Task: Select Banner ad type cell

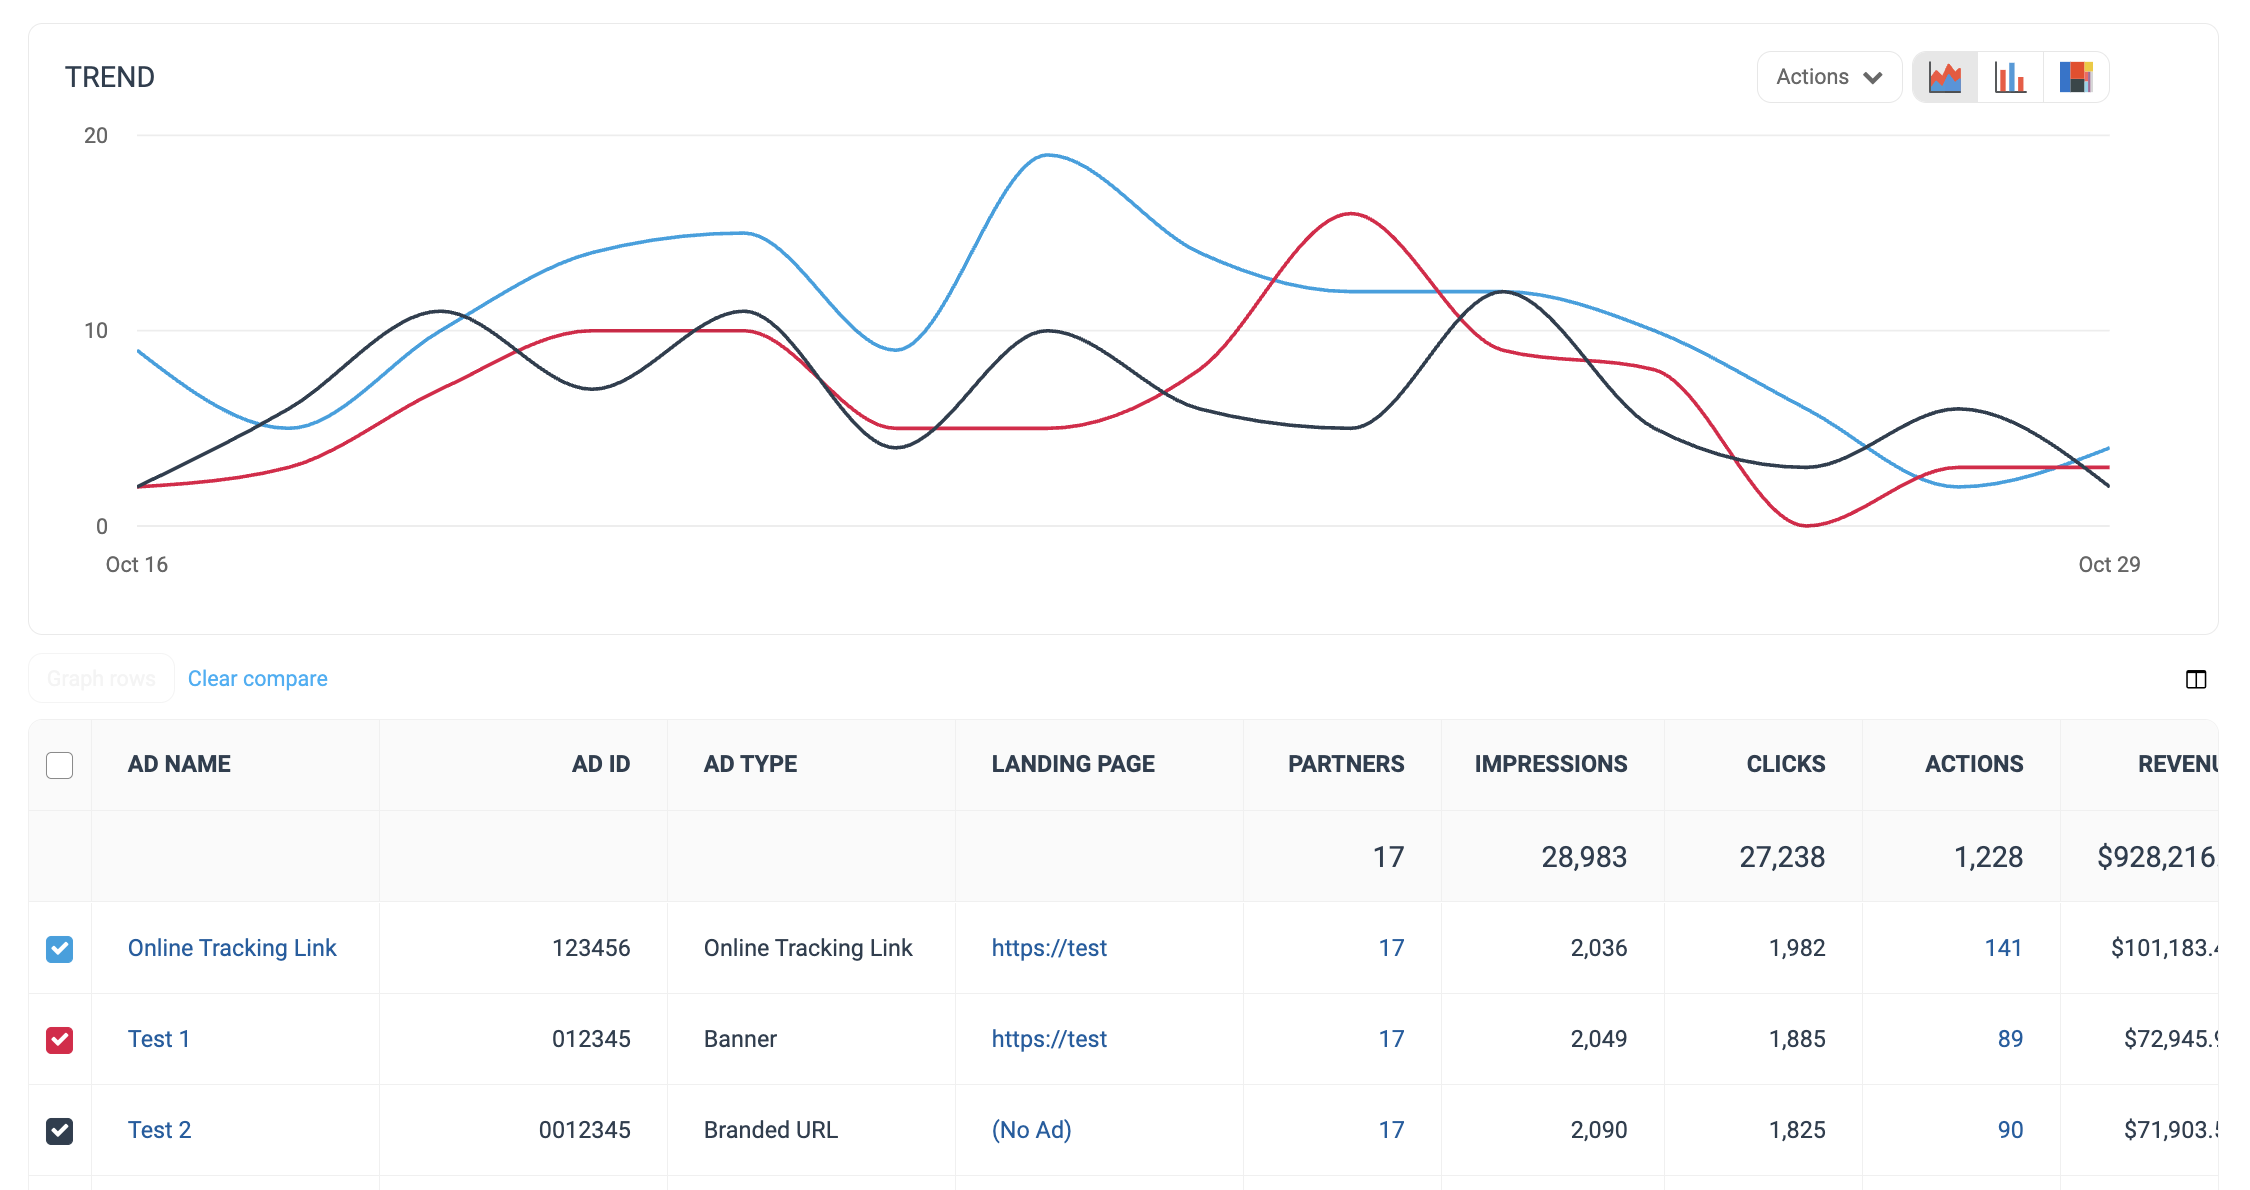Action: 740,1039
